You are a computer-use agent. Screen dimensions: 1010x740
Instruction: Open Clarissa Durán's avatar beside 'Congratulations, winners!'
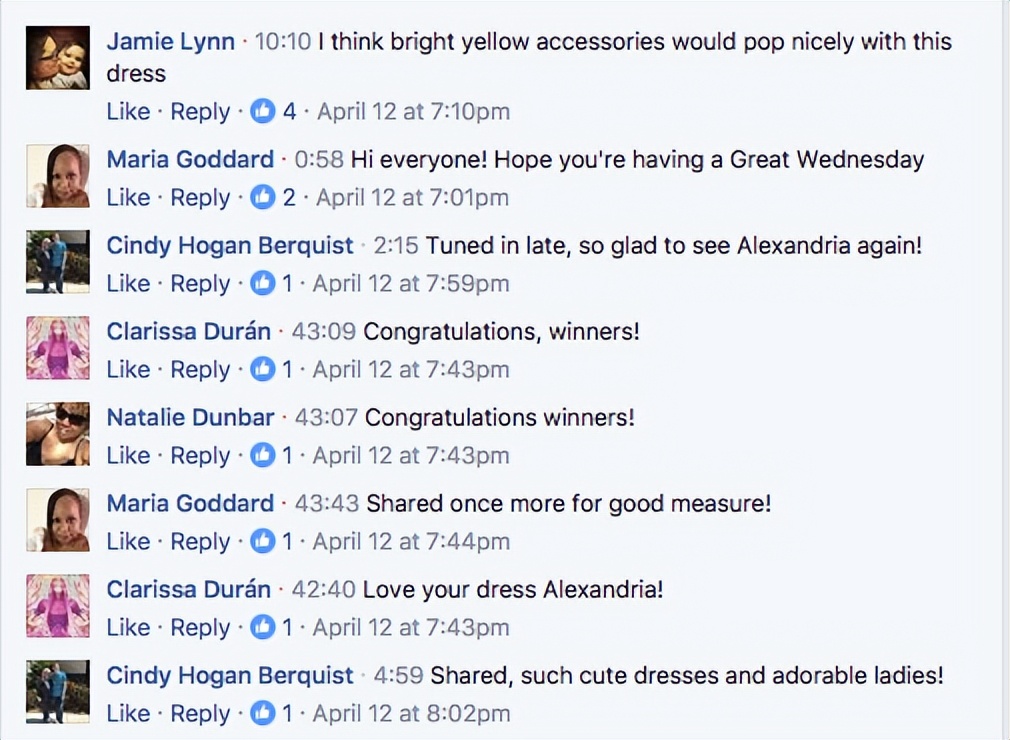(58, 348)
